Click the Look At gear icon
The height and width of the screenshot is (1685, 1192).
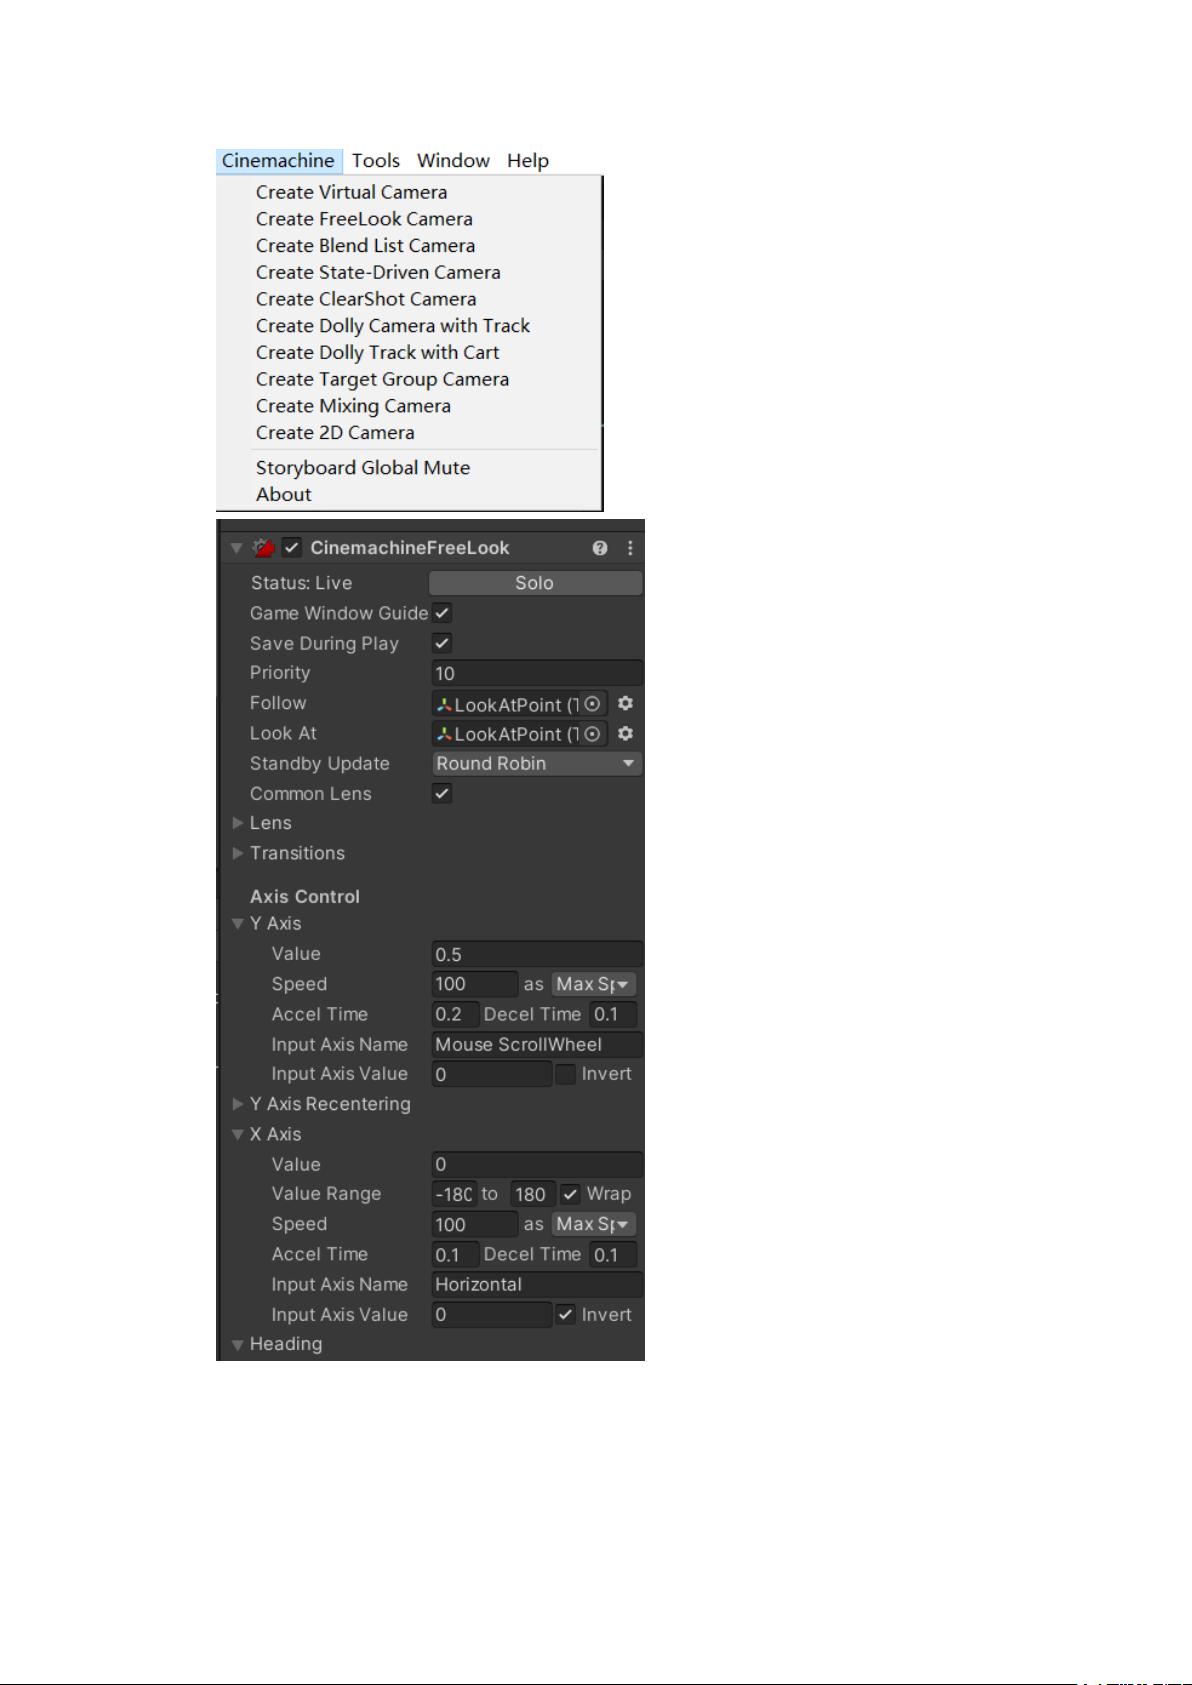pos(626,734)
